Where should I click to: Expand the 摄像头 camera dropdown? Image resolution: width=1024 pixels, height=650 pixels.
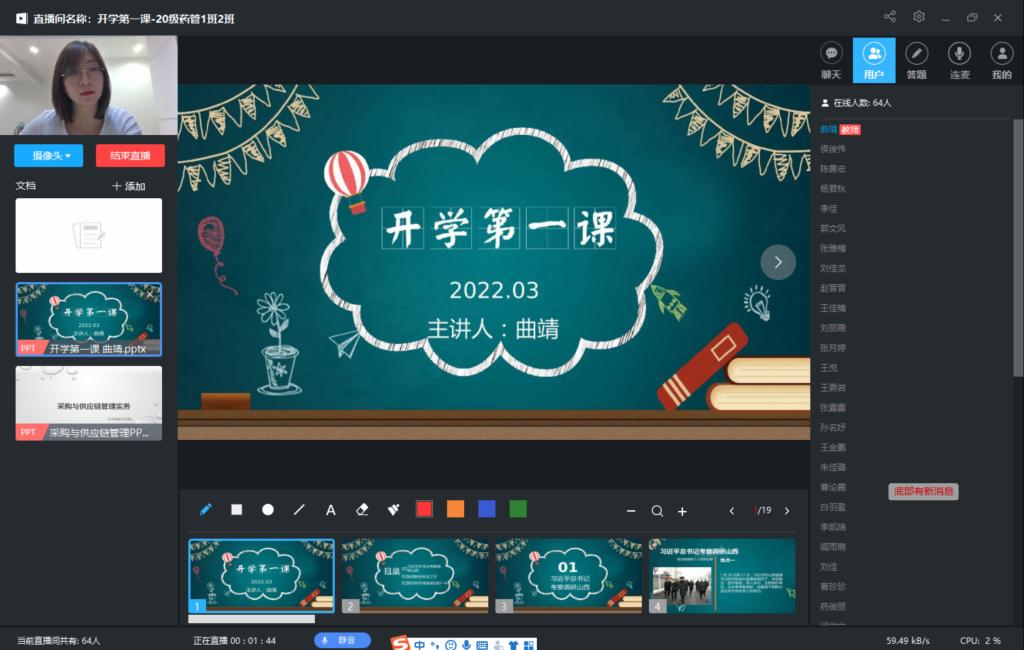(48, 156)
